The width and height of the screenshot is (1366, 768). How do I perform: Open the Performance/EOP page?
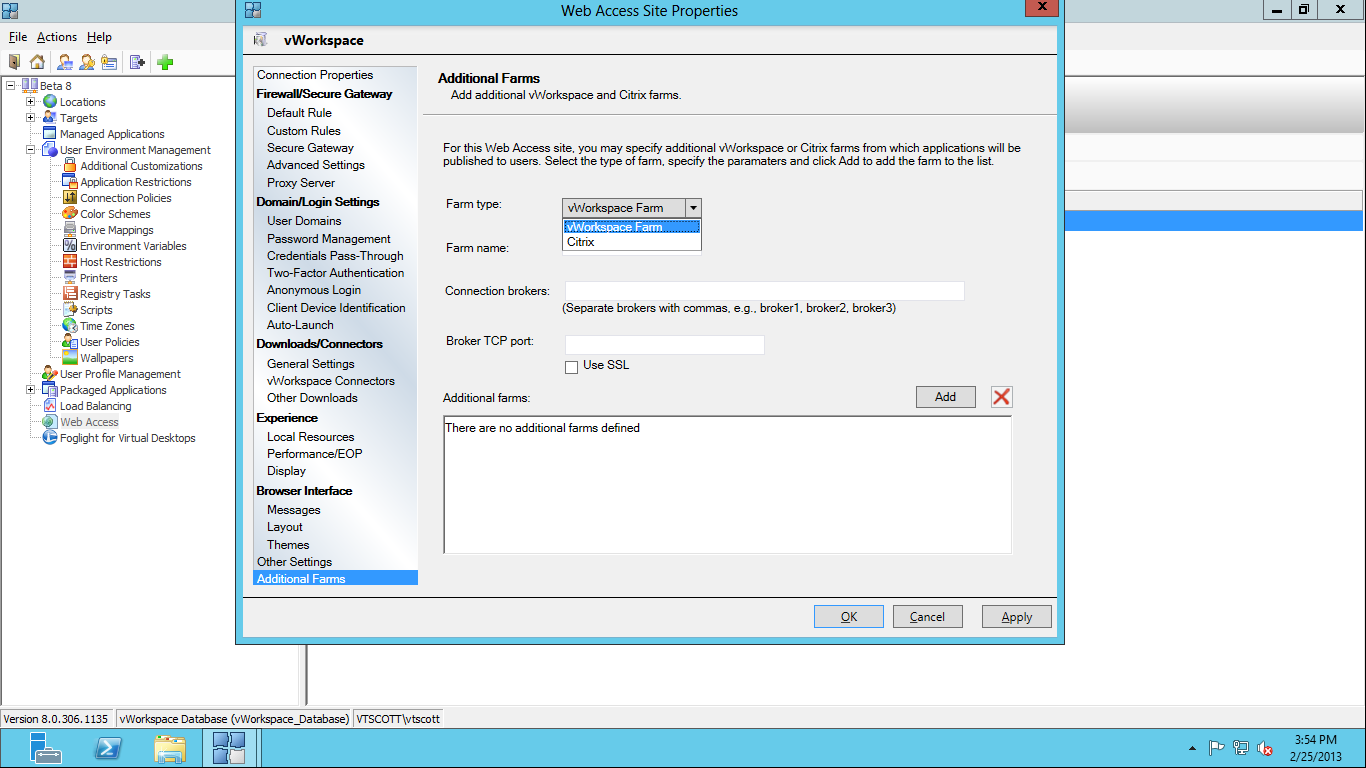314,454
